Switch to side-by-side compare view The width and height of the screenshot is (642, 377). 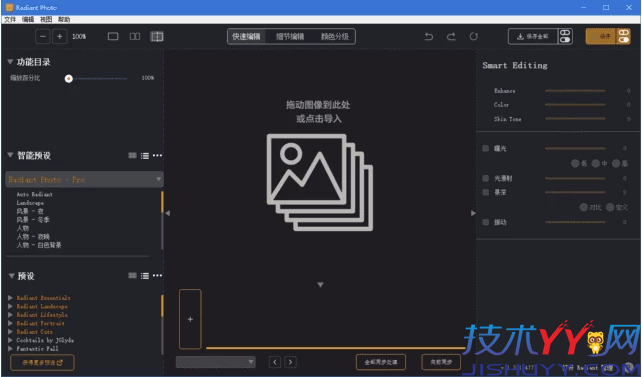point(135,36)
